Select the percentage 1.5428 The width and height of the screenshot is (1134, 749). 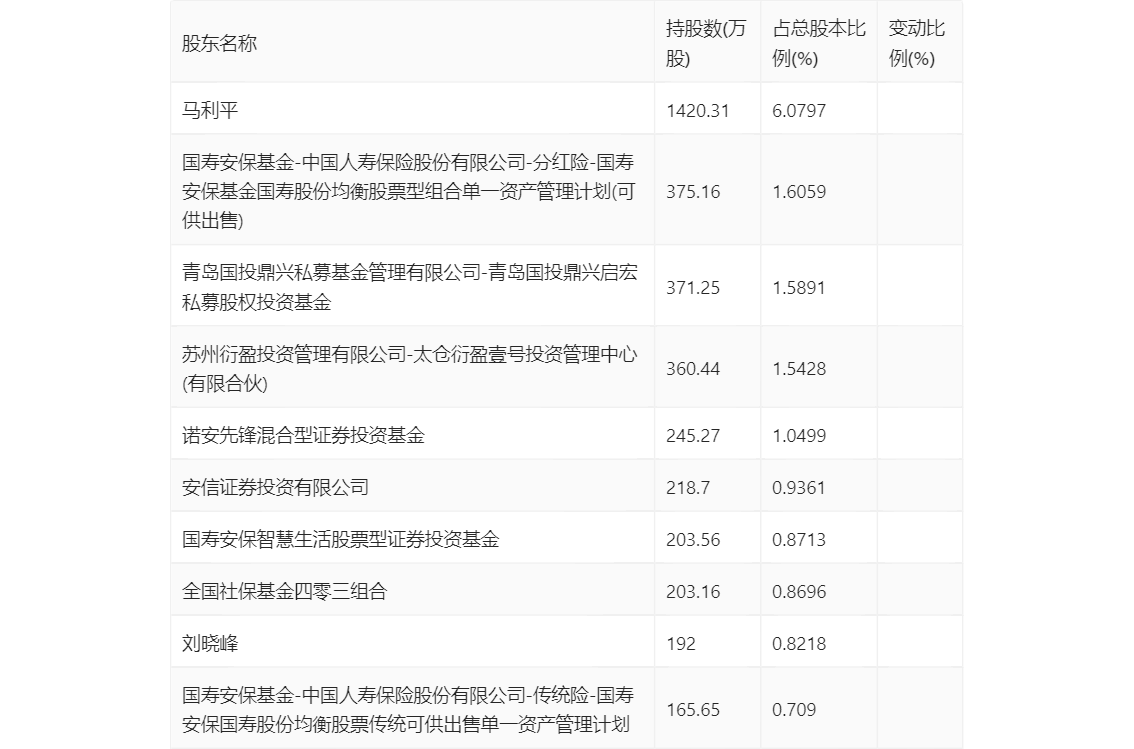click(x=798, y=369)
